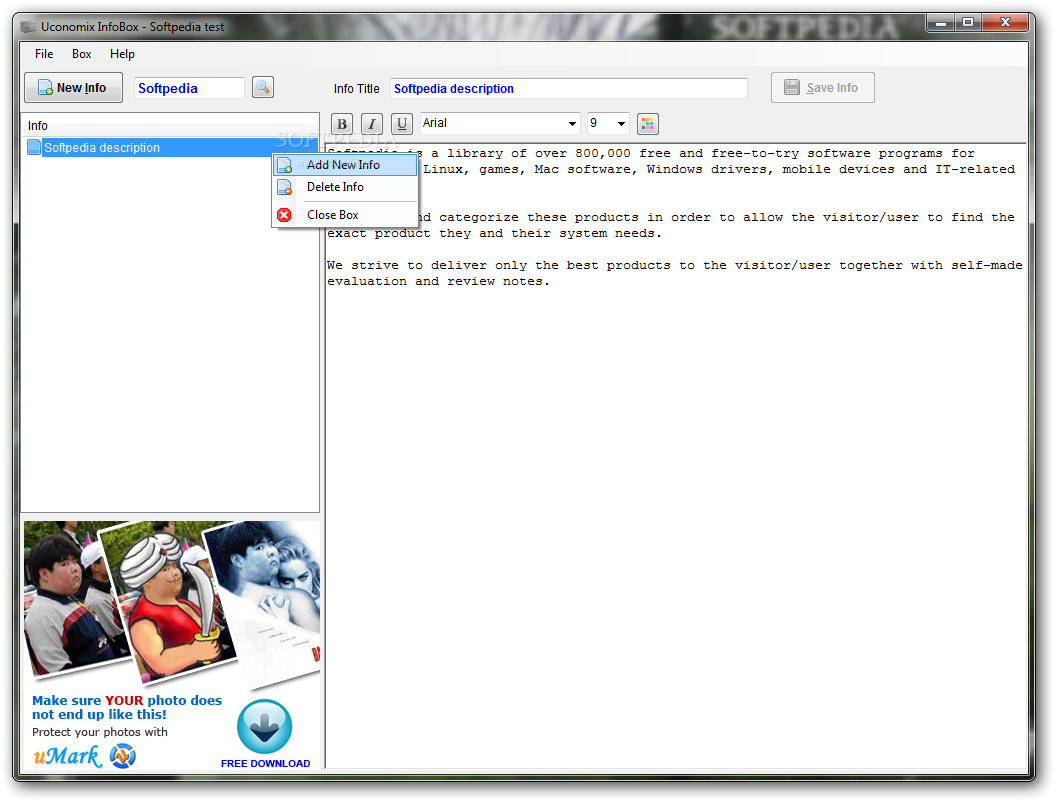Toggle Bold formatting
Image resolution: width=1056 pixels, height=802 pixels.
point(342,124)
